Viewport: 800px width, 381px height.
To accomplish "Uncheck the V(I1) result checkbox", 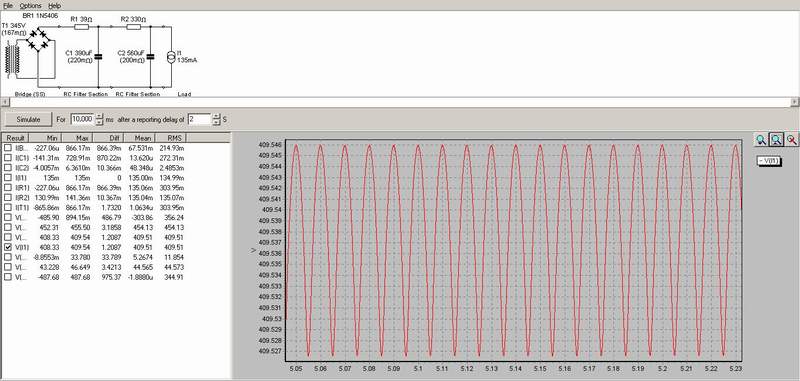I will pyautogui.click(x=8, y=247).
